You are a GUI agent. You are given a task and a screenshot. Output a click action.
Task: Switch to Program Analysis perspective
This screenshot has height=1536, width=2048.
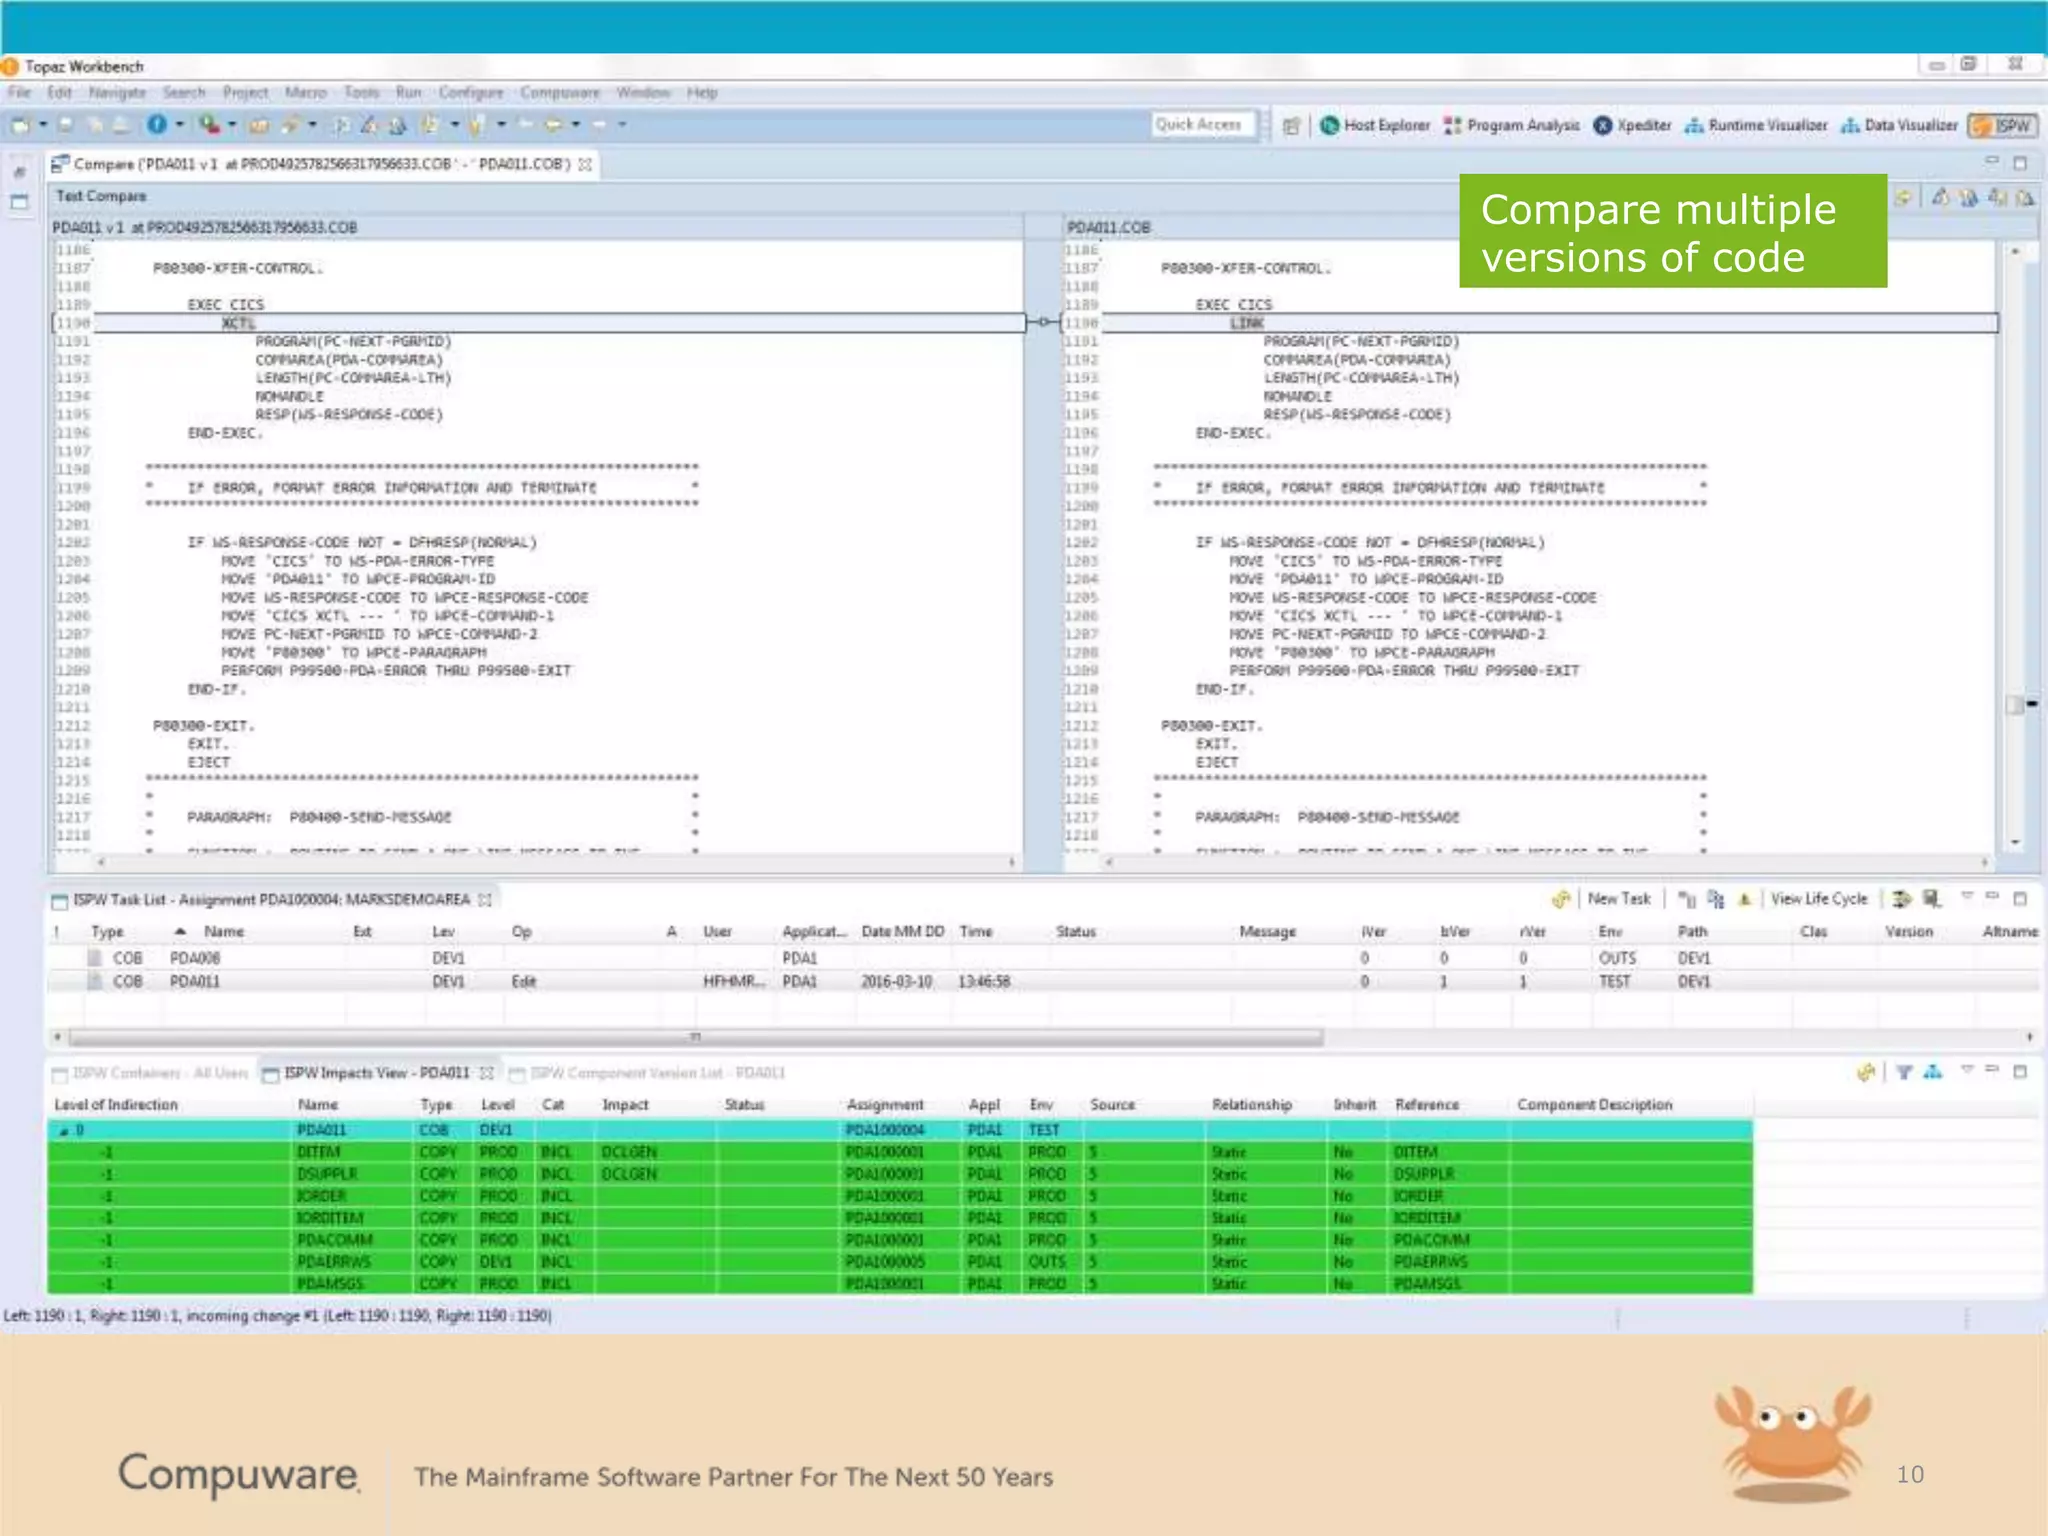(1512, 125)
